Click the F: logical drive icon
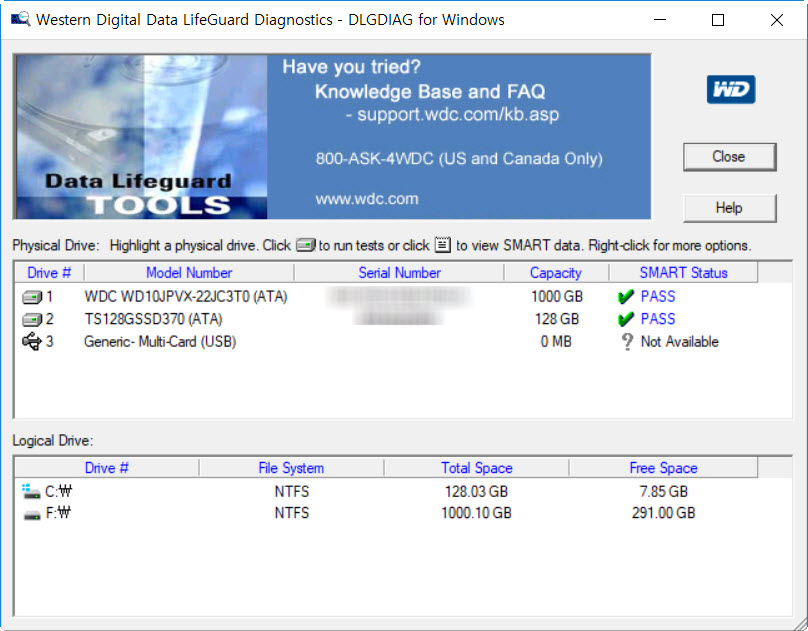 click(32, 514)
